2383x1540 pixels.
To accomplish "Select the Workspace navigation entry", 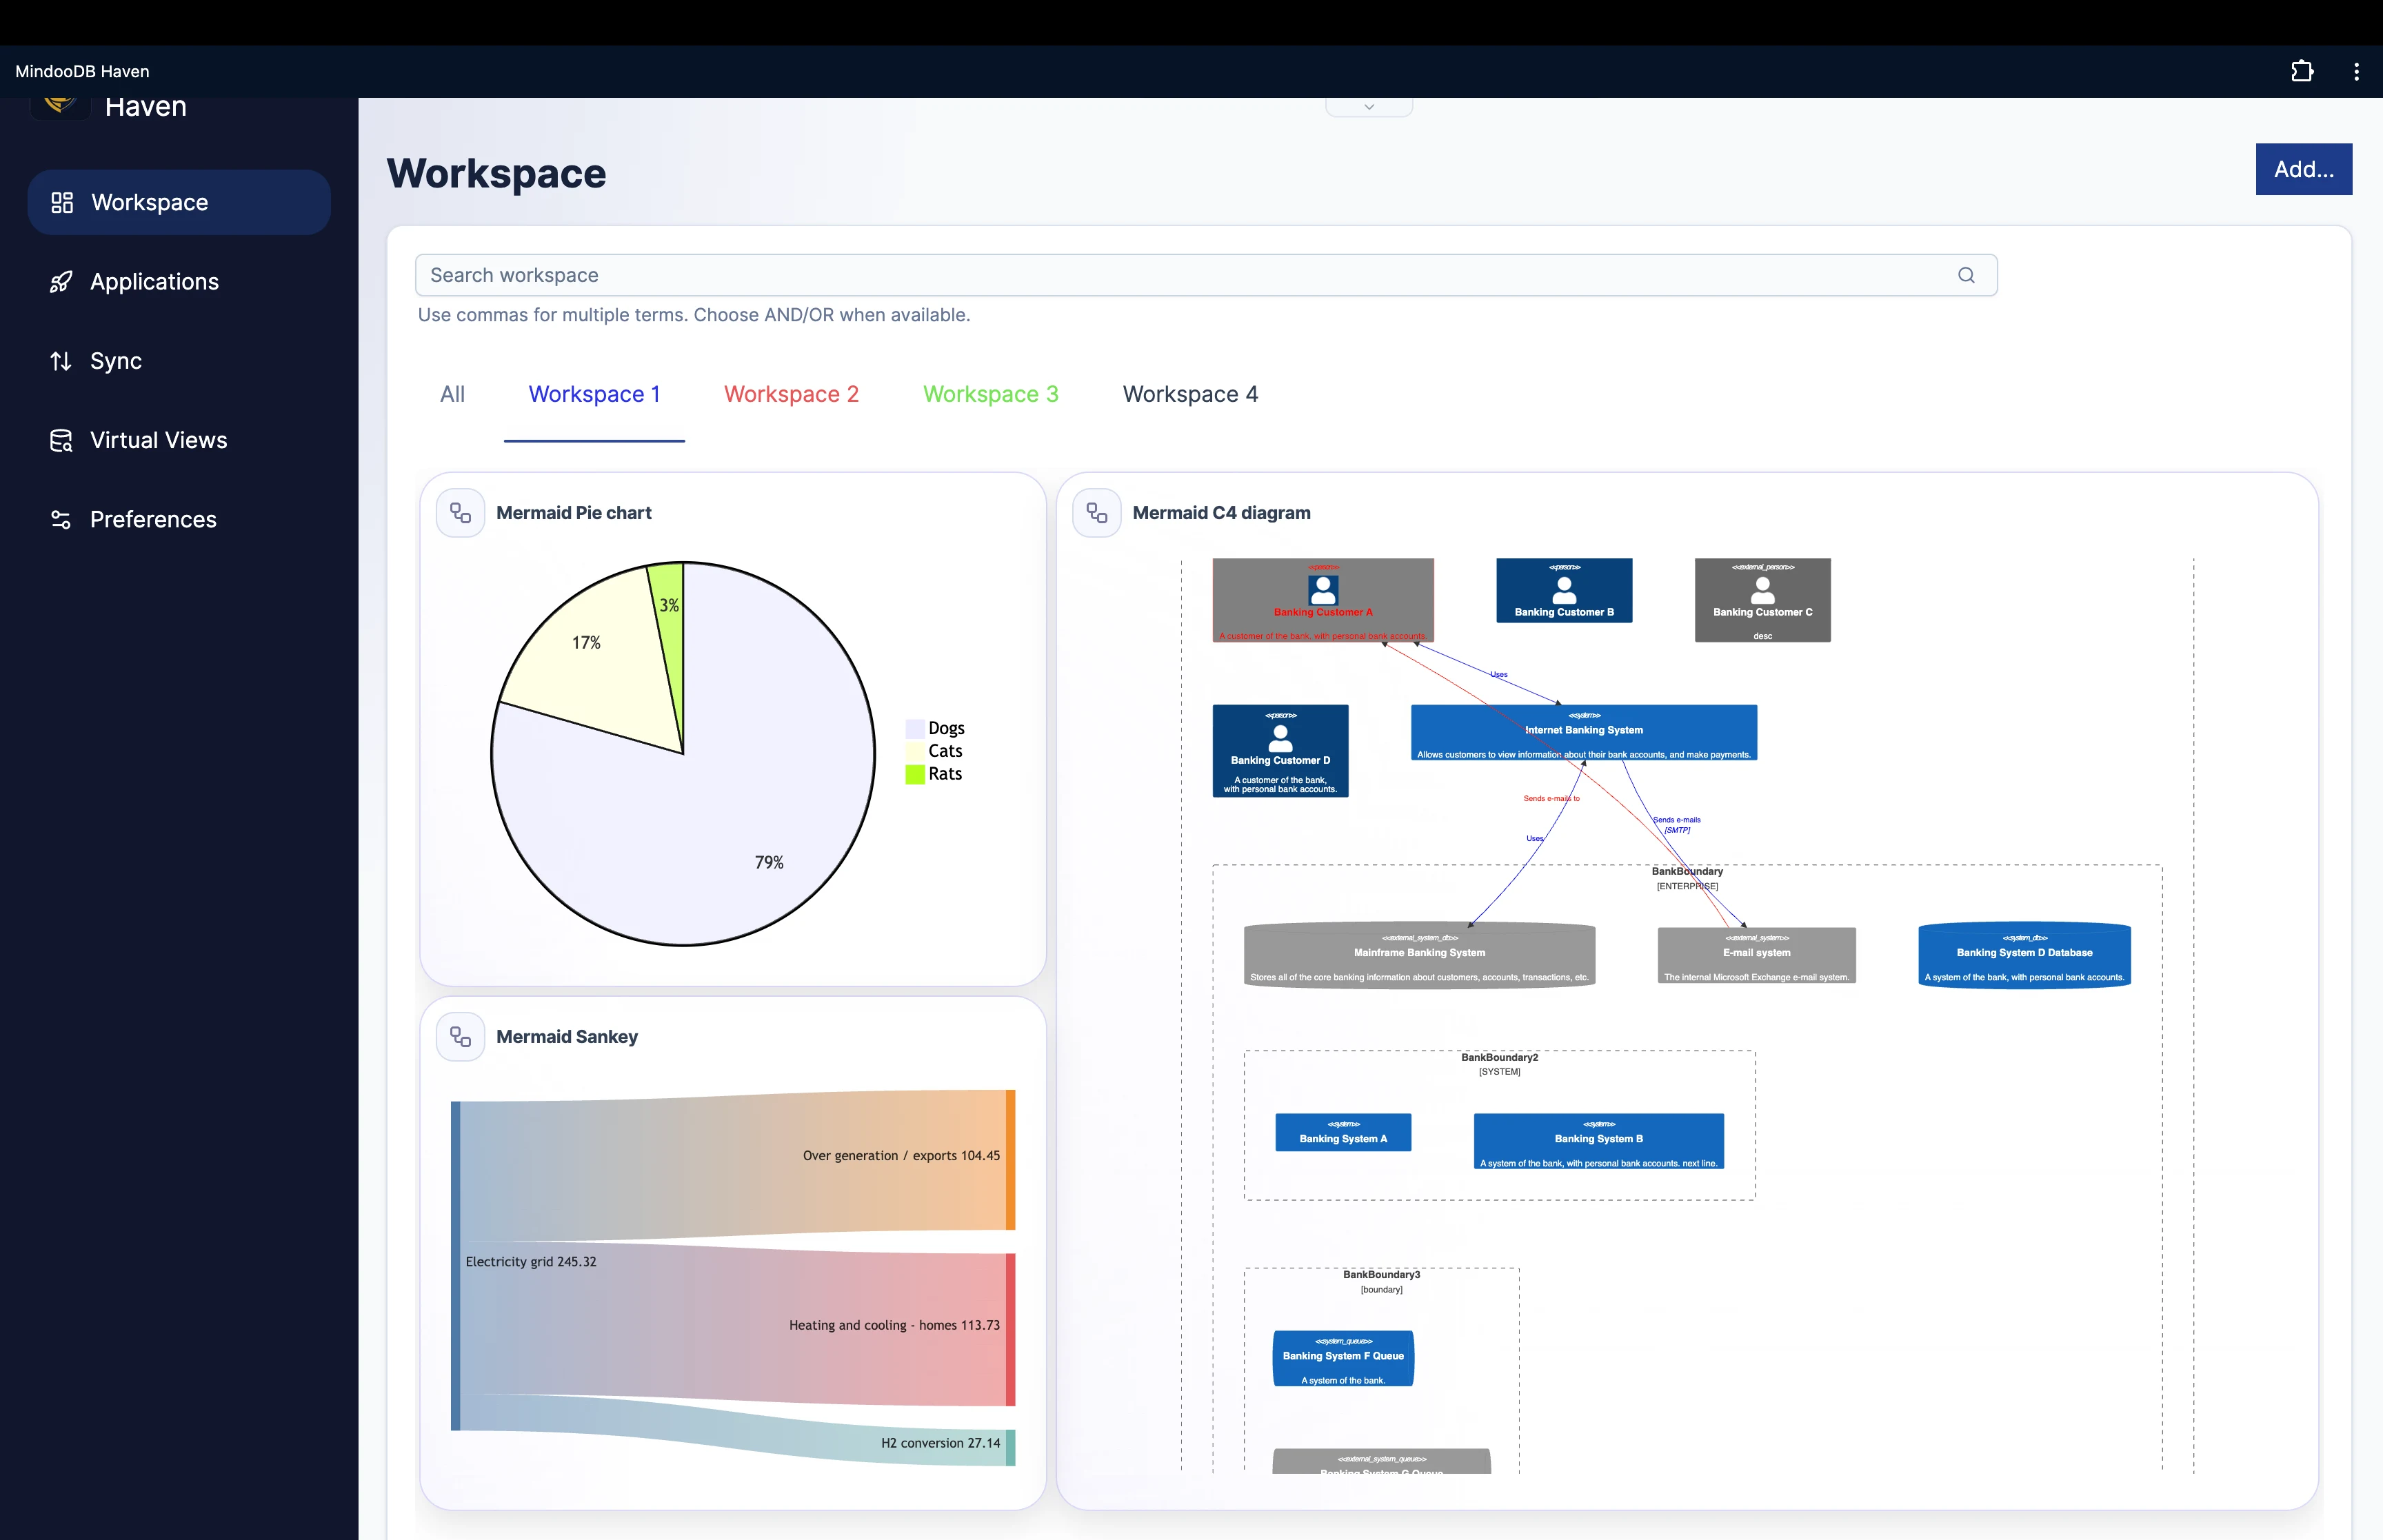I will click(150, 202).
